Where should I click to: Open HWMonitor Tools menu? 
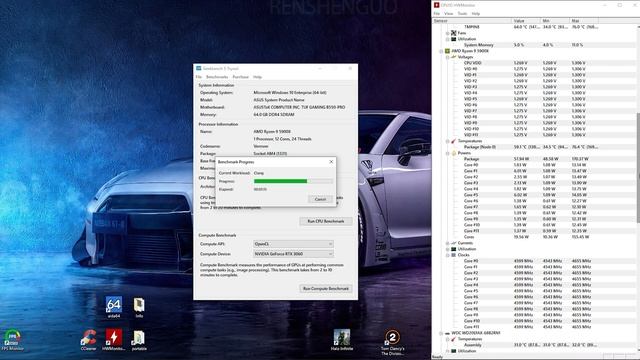coord(462,13)
